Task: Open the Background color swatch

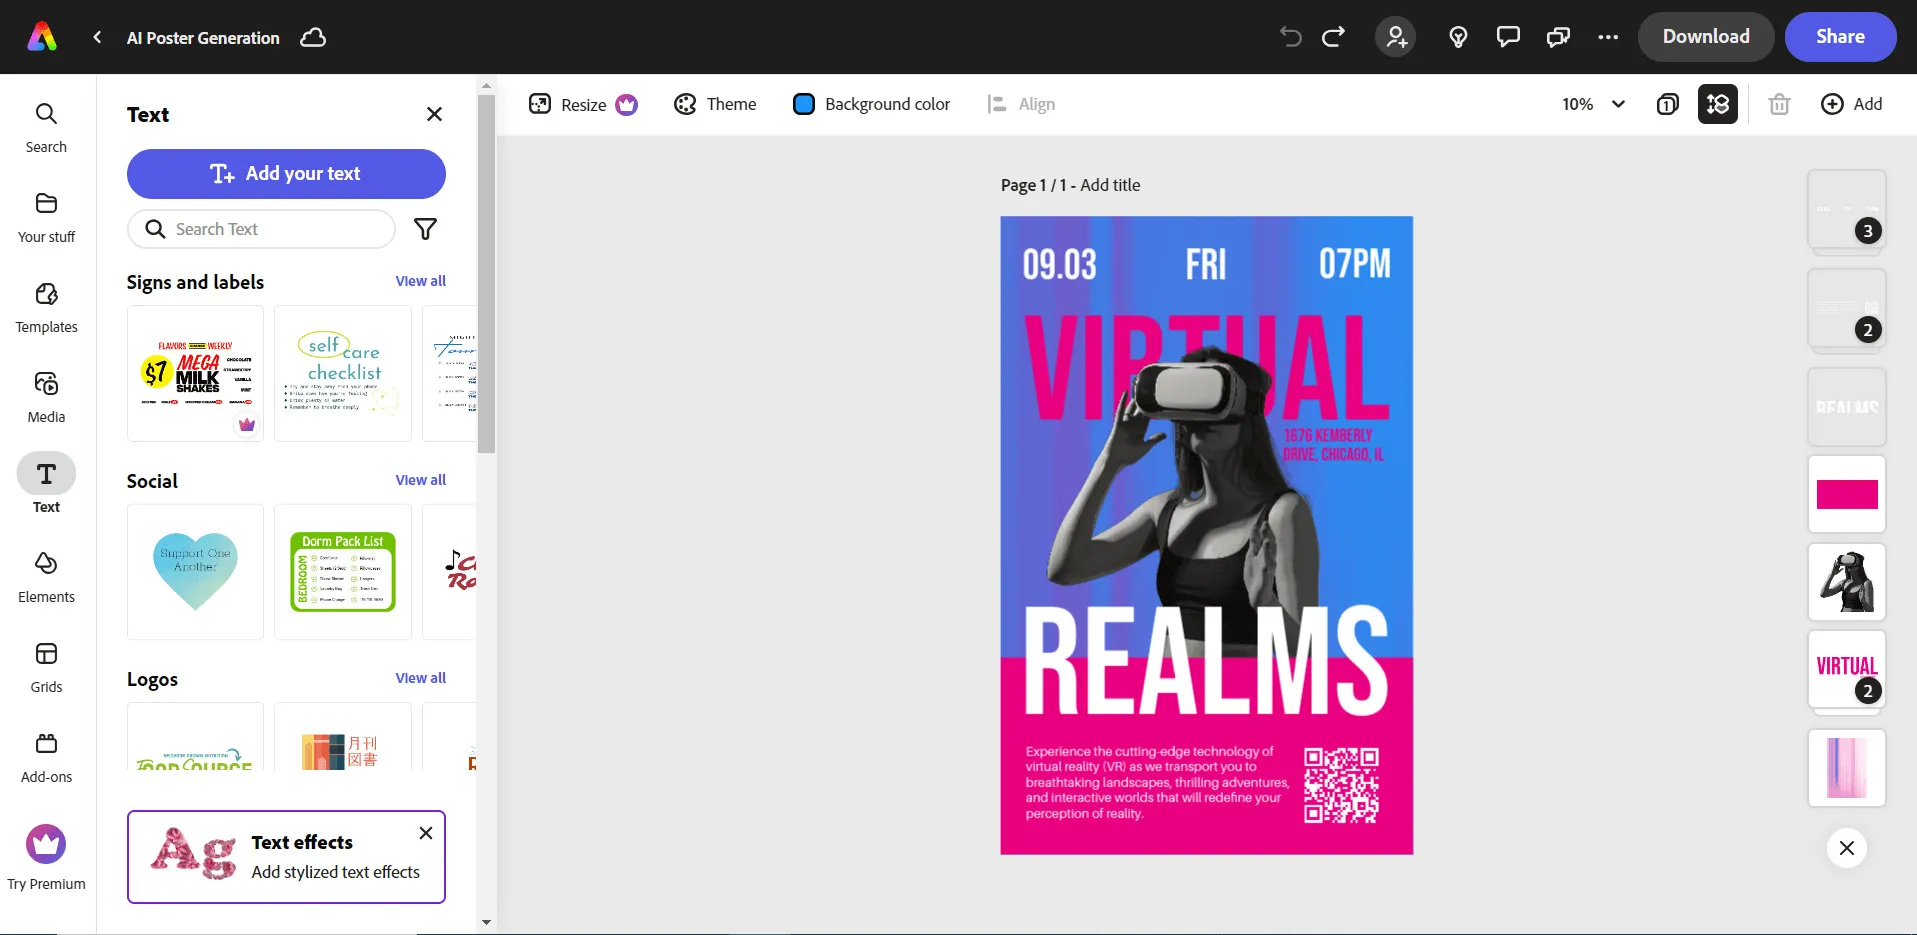Action: [803, 104]
